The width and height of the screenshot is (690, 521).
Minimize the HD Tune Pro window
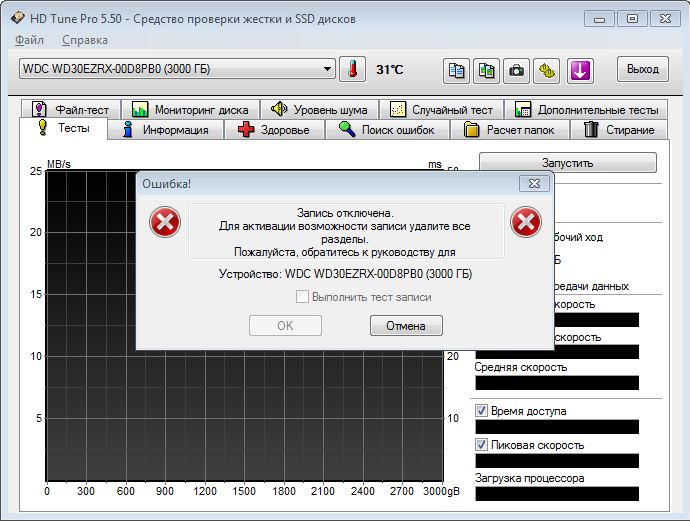pos(599,19)
